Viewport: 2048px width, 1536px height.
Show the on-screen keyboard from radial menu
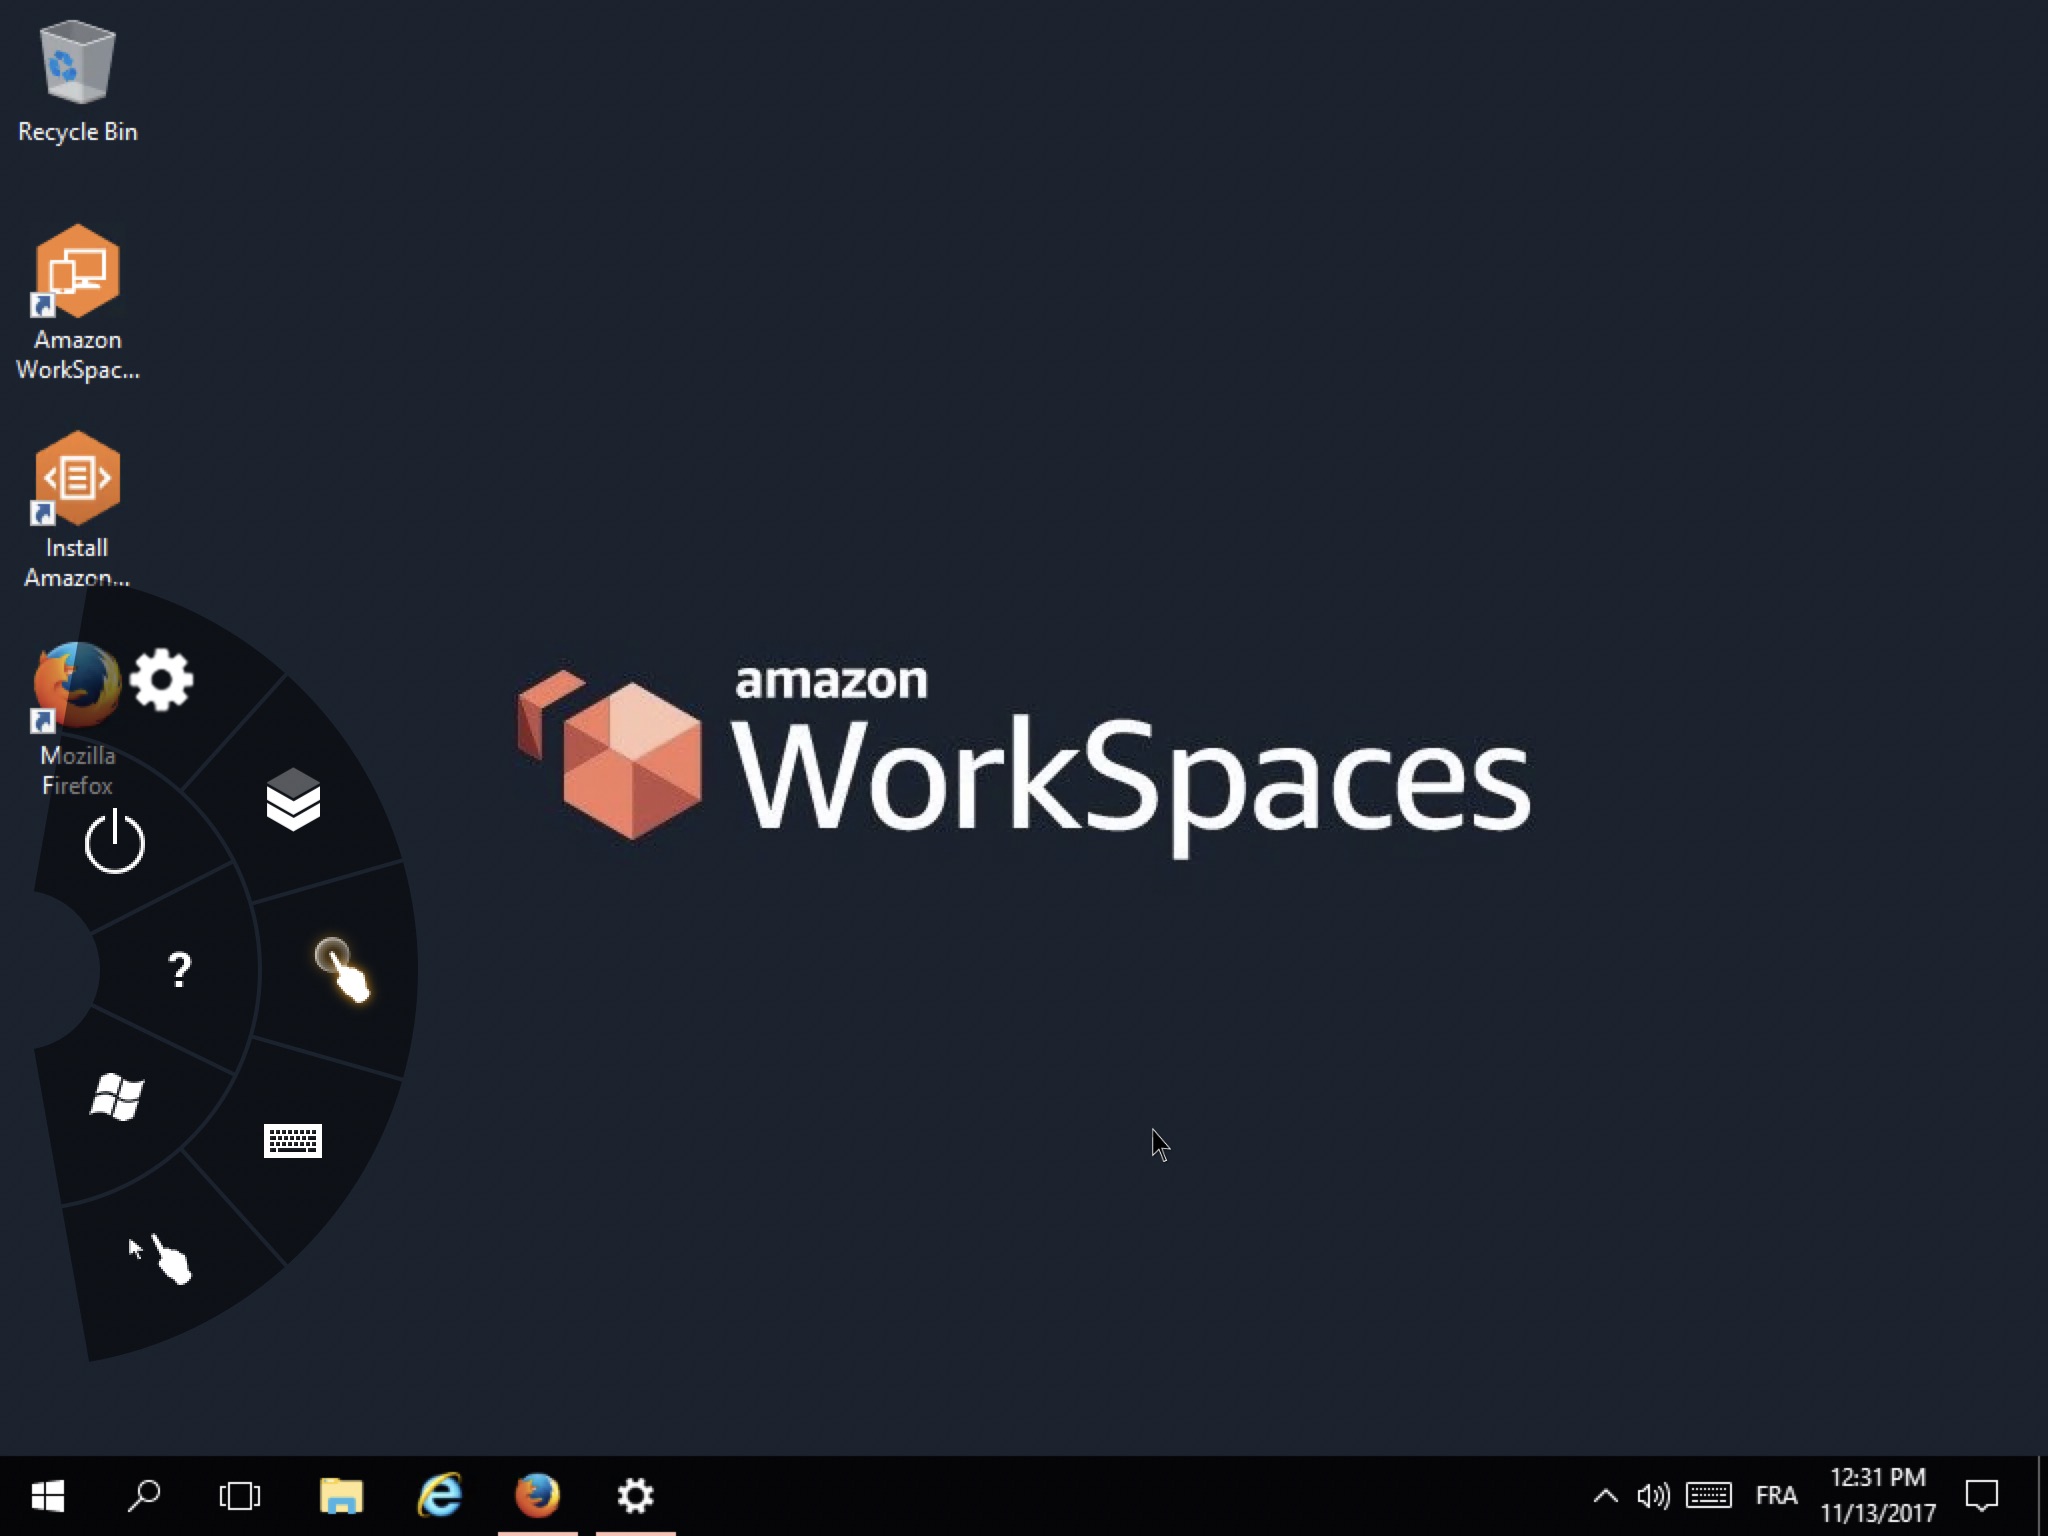click(x=292, y=1140)
